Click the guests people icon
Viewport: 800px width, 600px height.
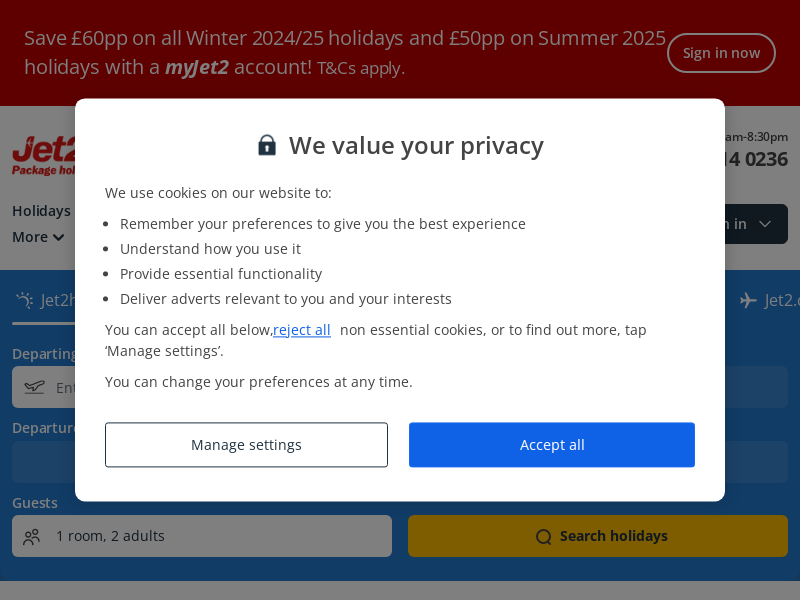(x=32, y=536)
